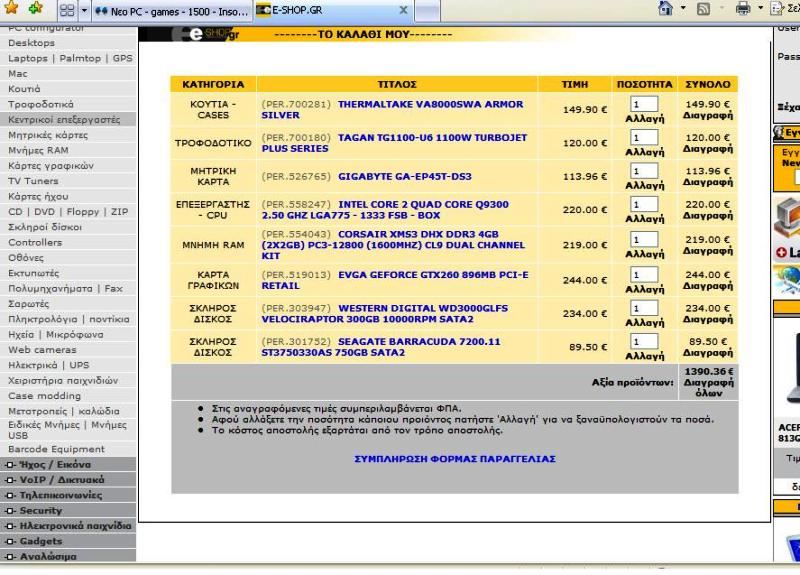Click Αλλαγή for EVGA GeForce GTX260
The image size is (800, 575).
click(x=645, y=289)
